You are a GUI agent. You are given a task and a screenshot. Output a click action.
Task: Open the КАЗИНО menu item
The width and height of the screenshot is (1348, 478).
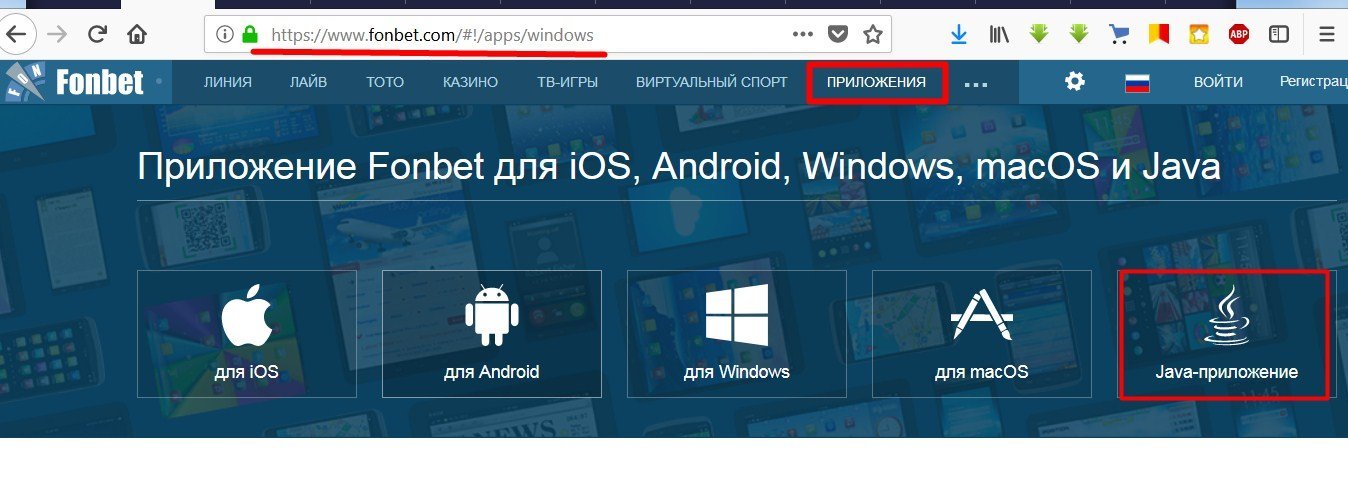(x=470, y=83)
